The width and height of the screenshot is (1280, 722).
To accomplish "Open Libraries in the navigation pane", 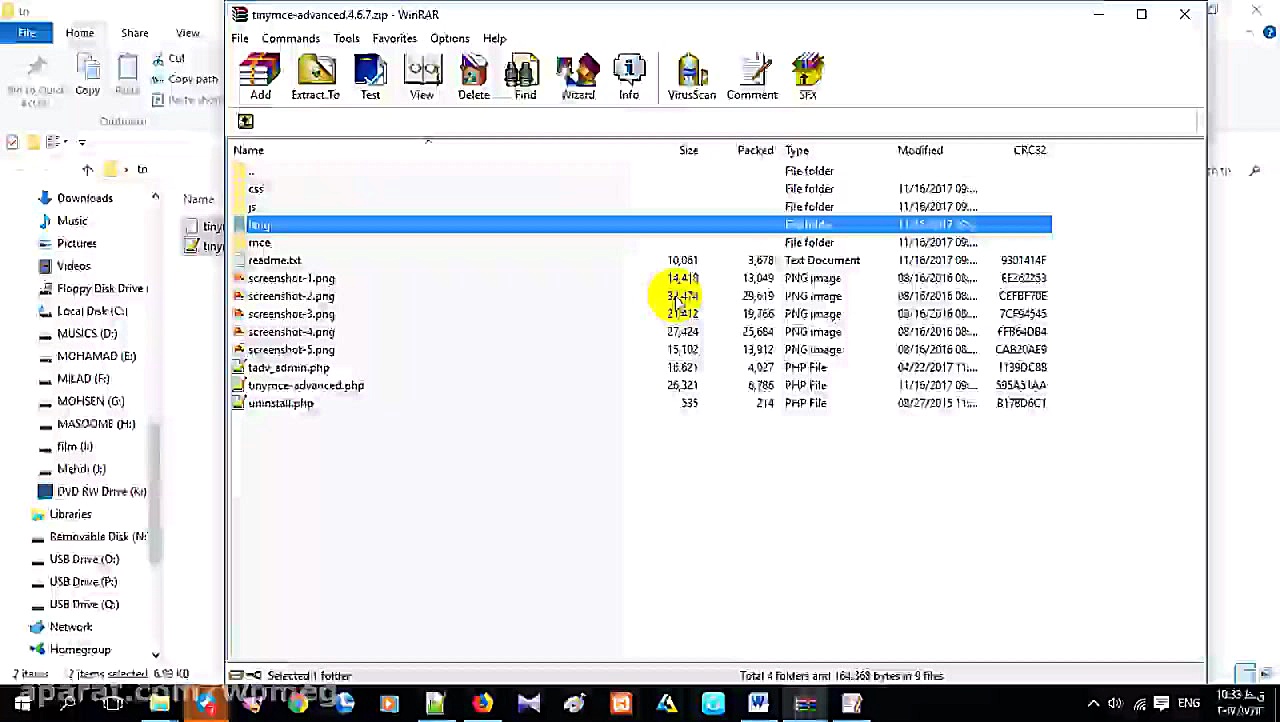I will [61, 514].
